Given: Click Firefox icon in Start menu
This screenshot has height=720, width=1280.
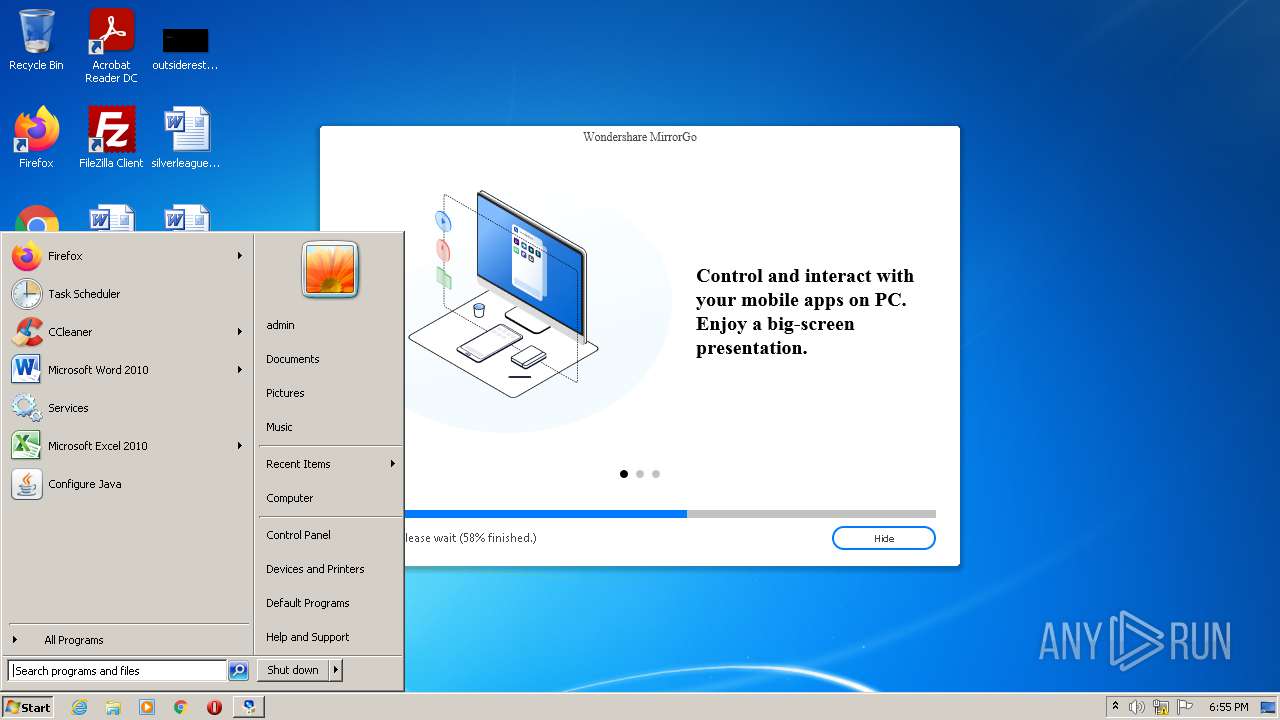Looking at the screenshot, I should pyautogui.click(x=27, y=256).
